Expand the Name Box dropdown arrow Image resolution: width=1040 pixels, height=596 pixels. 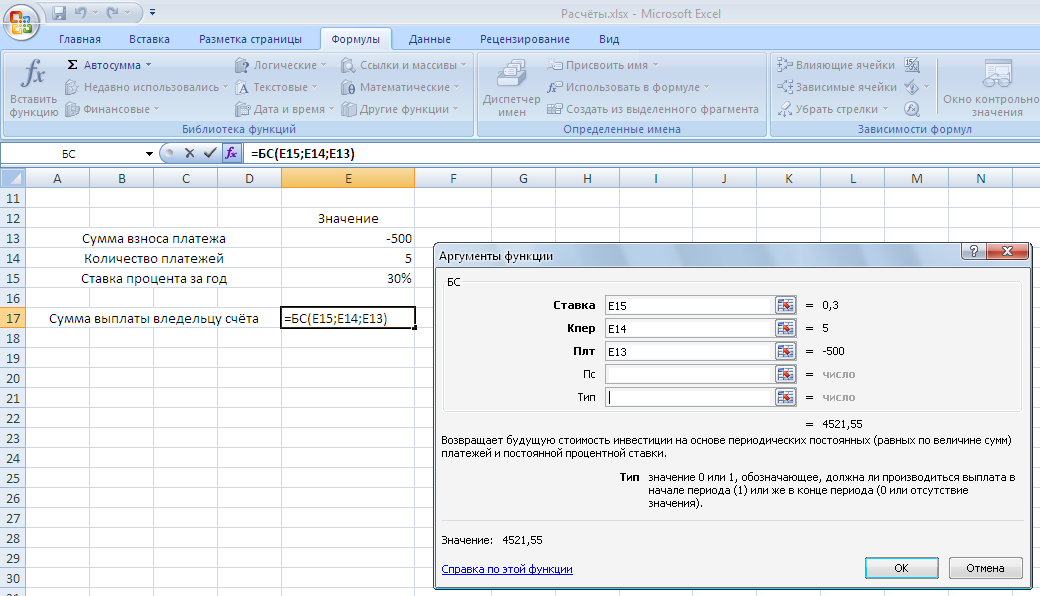coord(150,154)
